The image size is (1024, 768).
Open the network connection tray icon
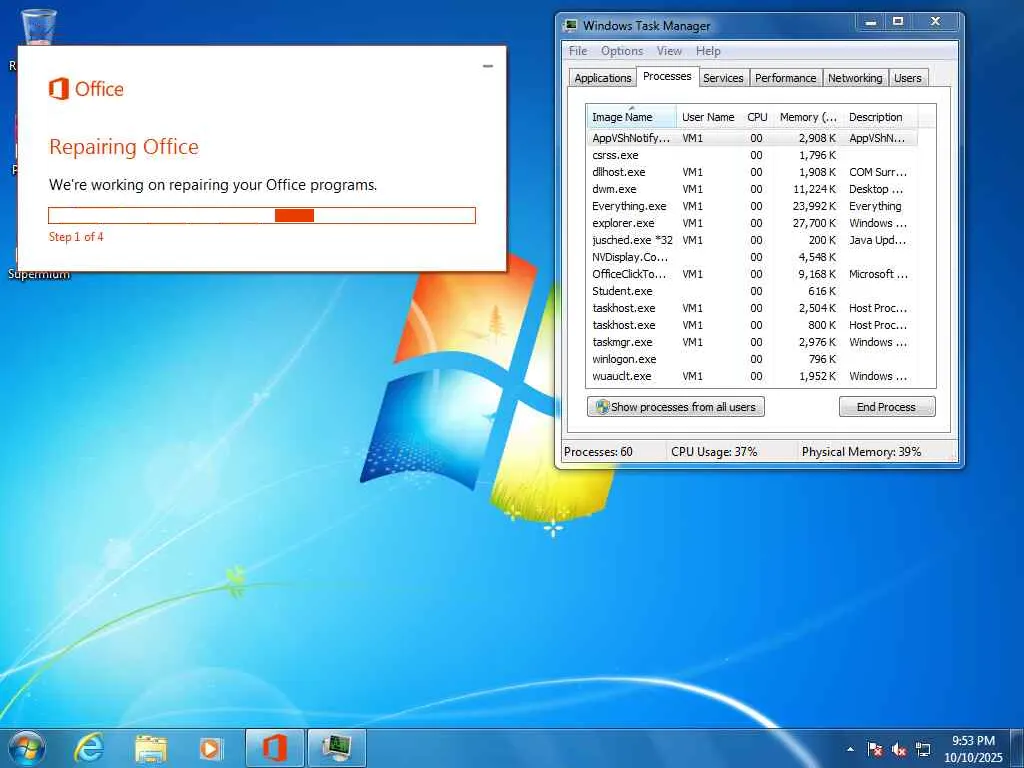click(923, 749)
